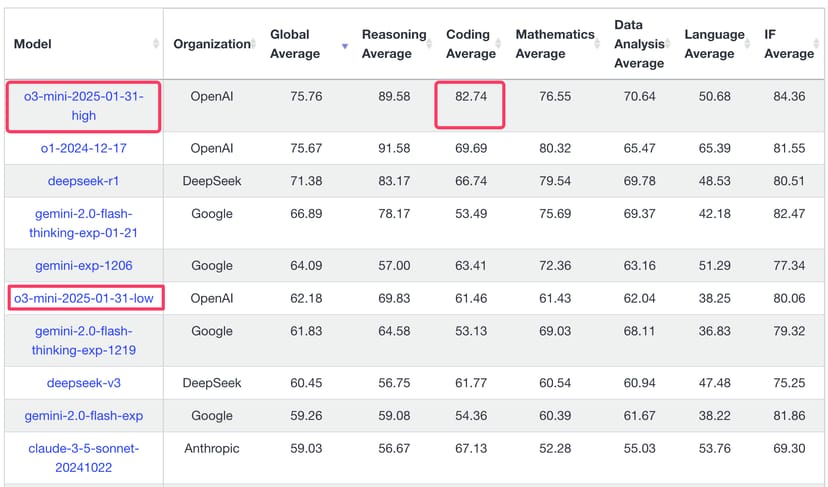Screen dimensions: 828x487
Task: Open the gemini-2.0-flash-thinking-exp-01-21 link
Action: (x=83, y=223)
